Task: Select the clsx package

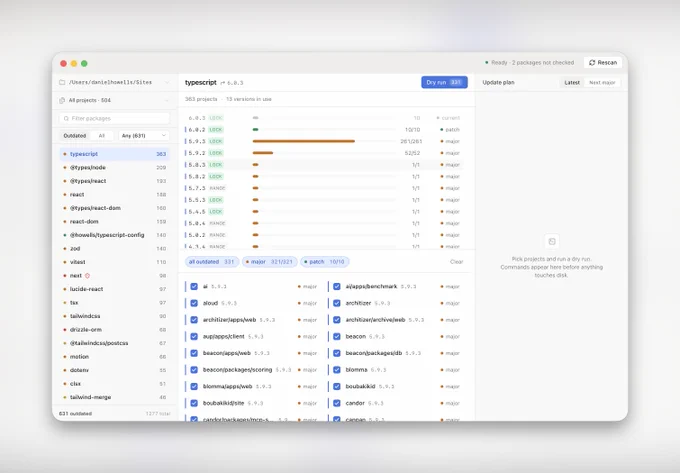Action: (114, 384)
